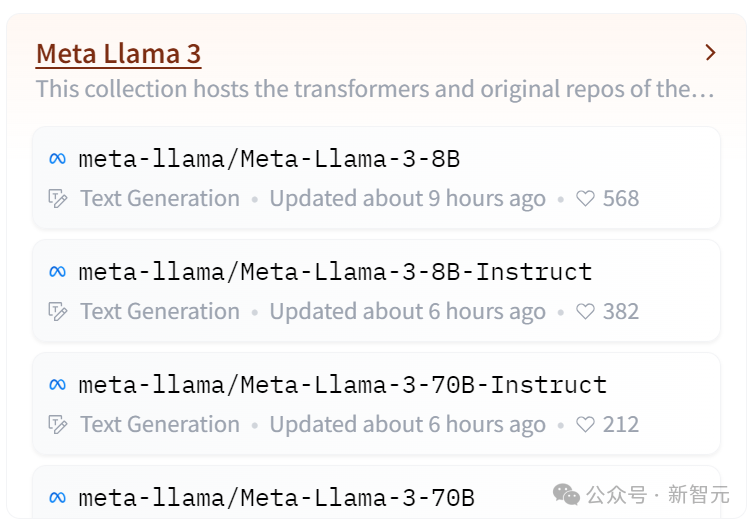Click Text Generation icon in Meta-Llama-3-8B-Instruct card

coord(58,312)
